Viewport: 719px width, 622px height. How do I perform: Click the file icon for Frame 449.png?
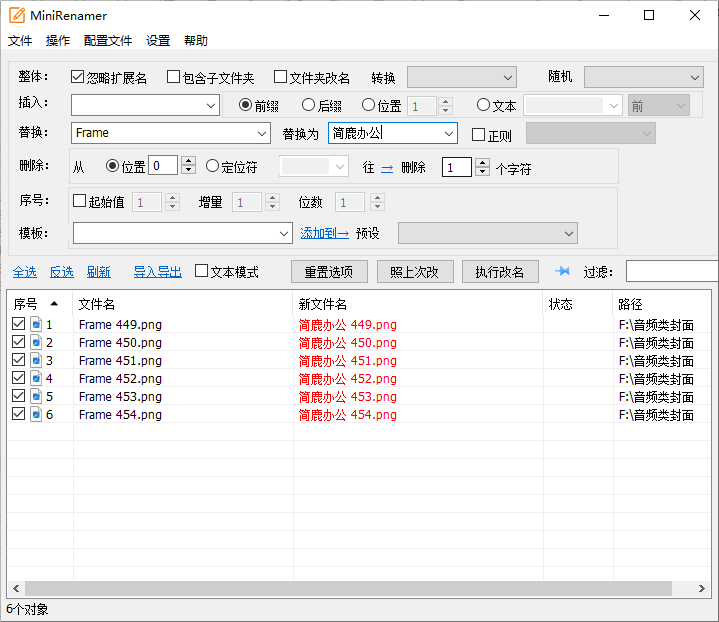pos(35,324)
